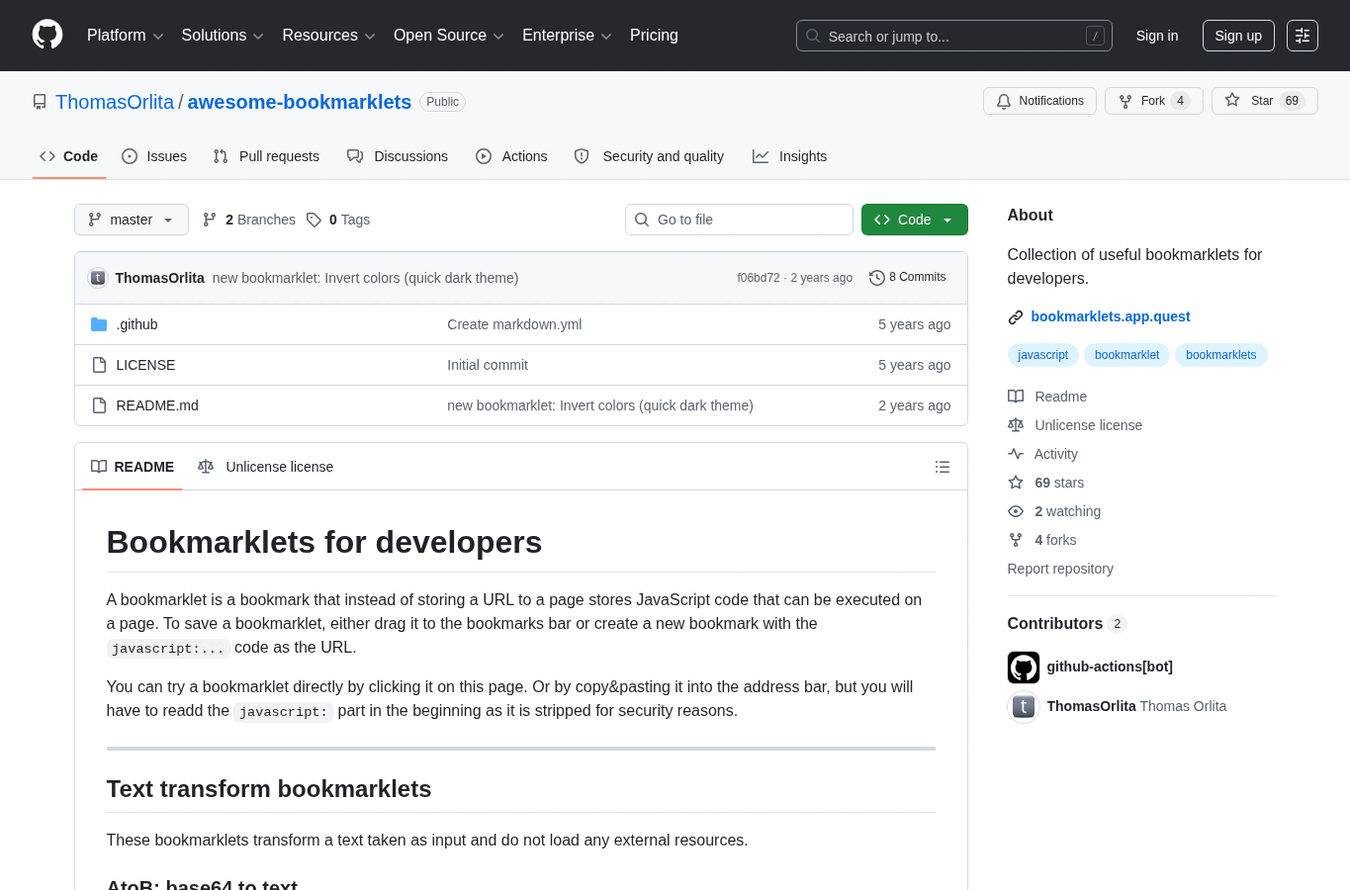Expand the Resources menu
1350x890 pixels.
pyautogui.click(x=329, y=36)
